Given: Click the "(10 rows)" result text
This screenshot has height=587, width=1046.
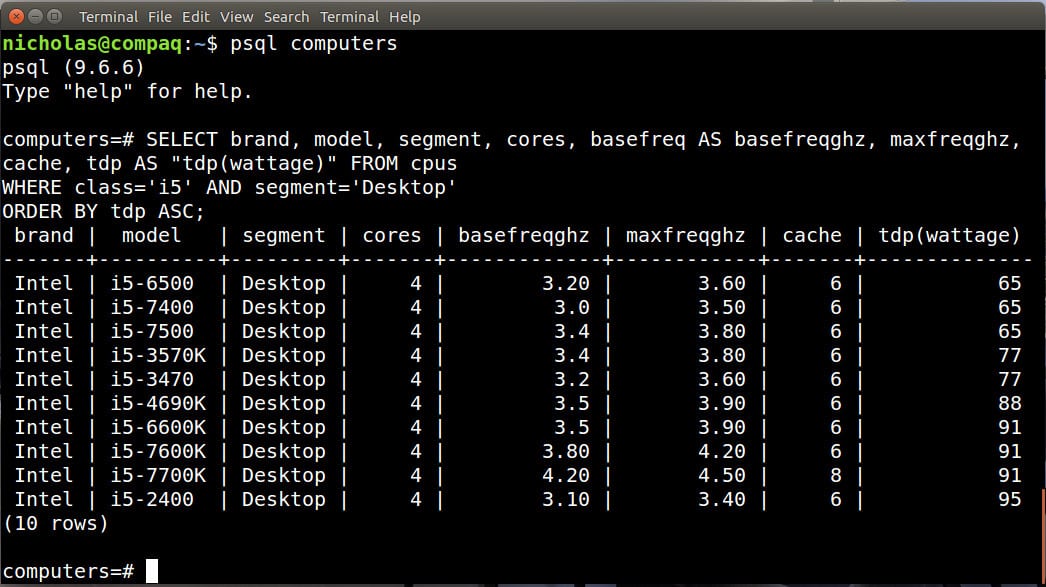Looking at the screenshot, I should [x=55, y=523].
